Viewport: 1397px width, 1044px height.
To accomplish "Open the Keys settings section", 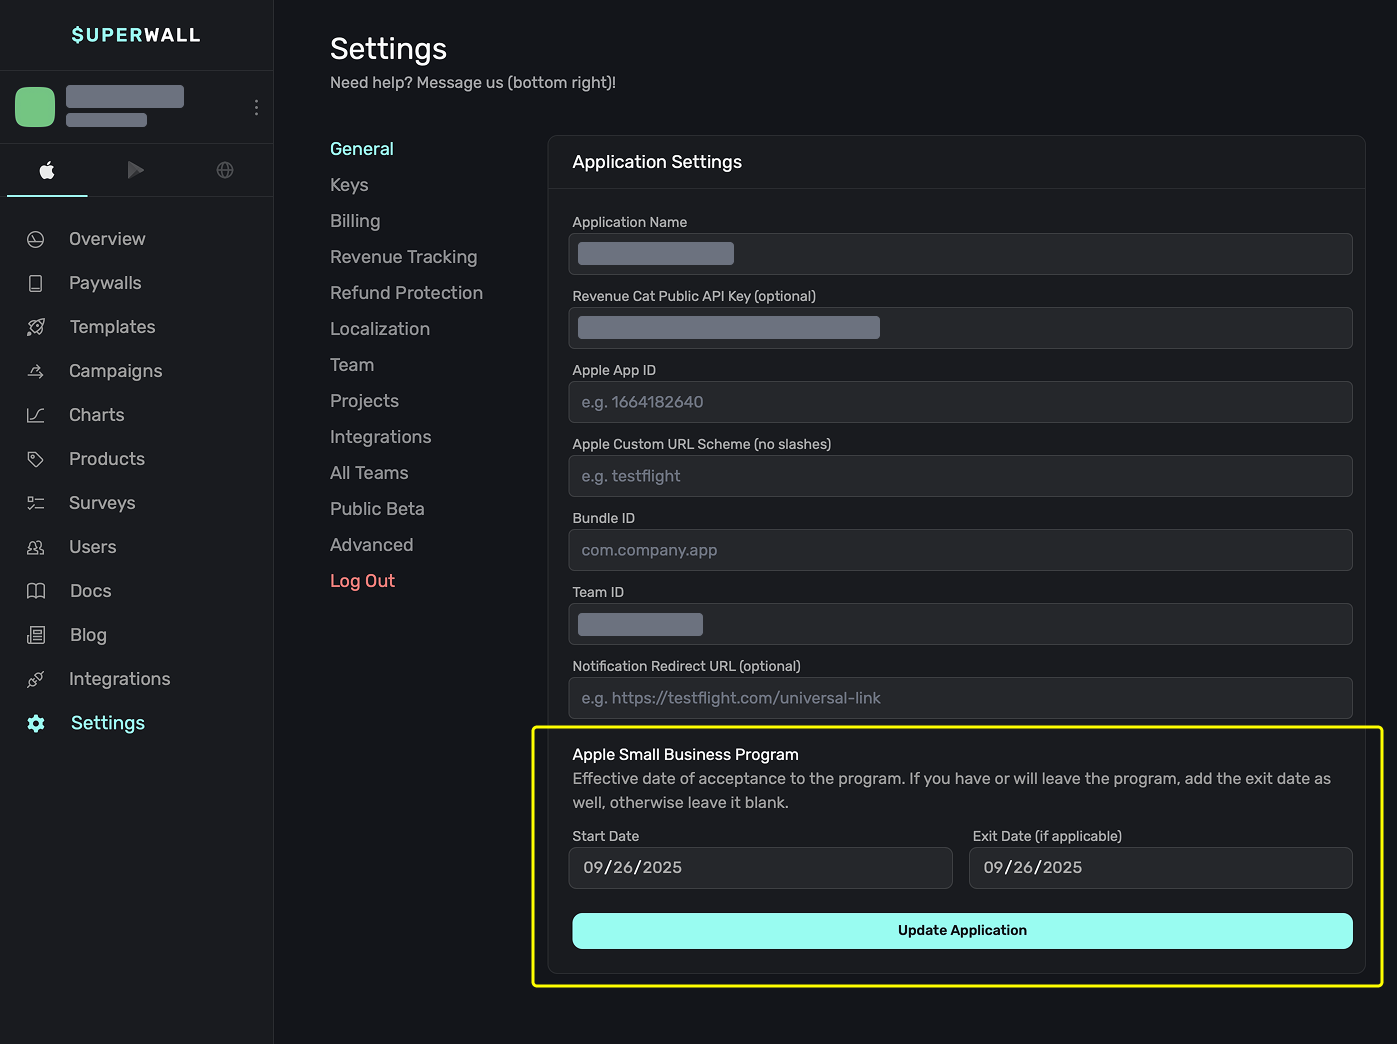I will [349, 185].
